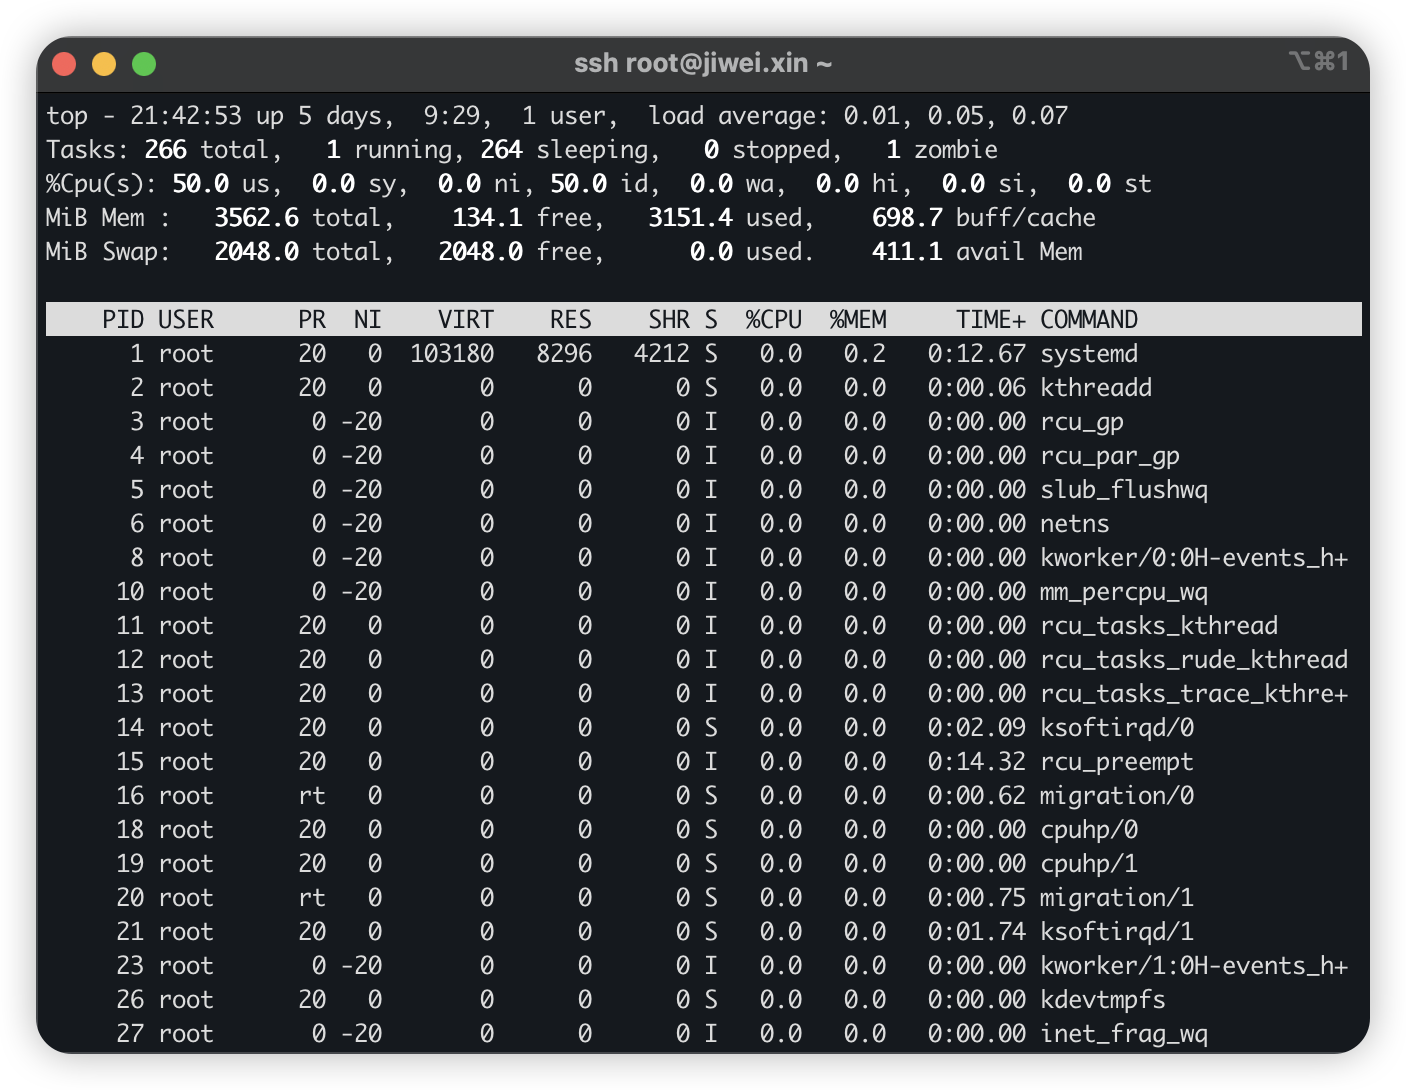1406x1090 pixels.
Task: Click the %MEM column header
Action: click(x=857, y=320)
